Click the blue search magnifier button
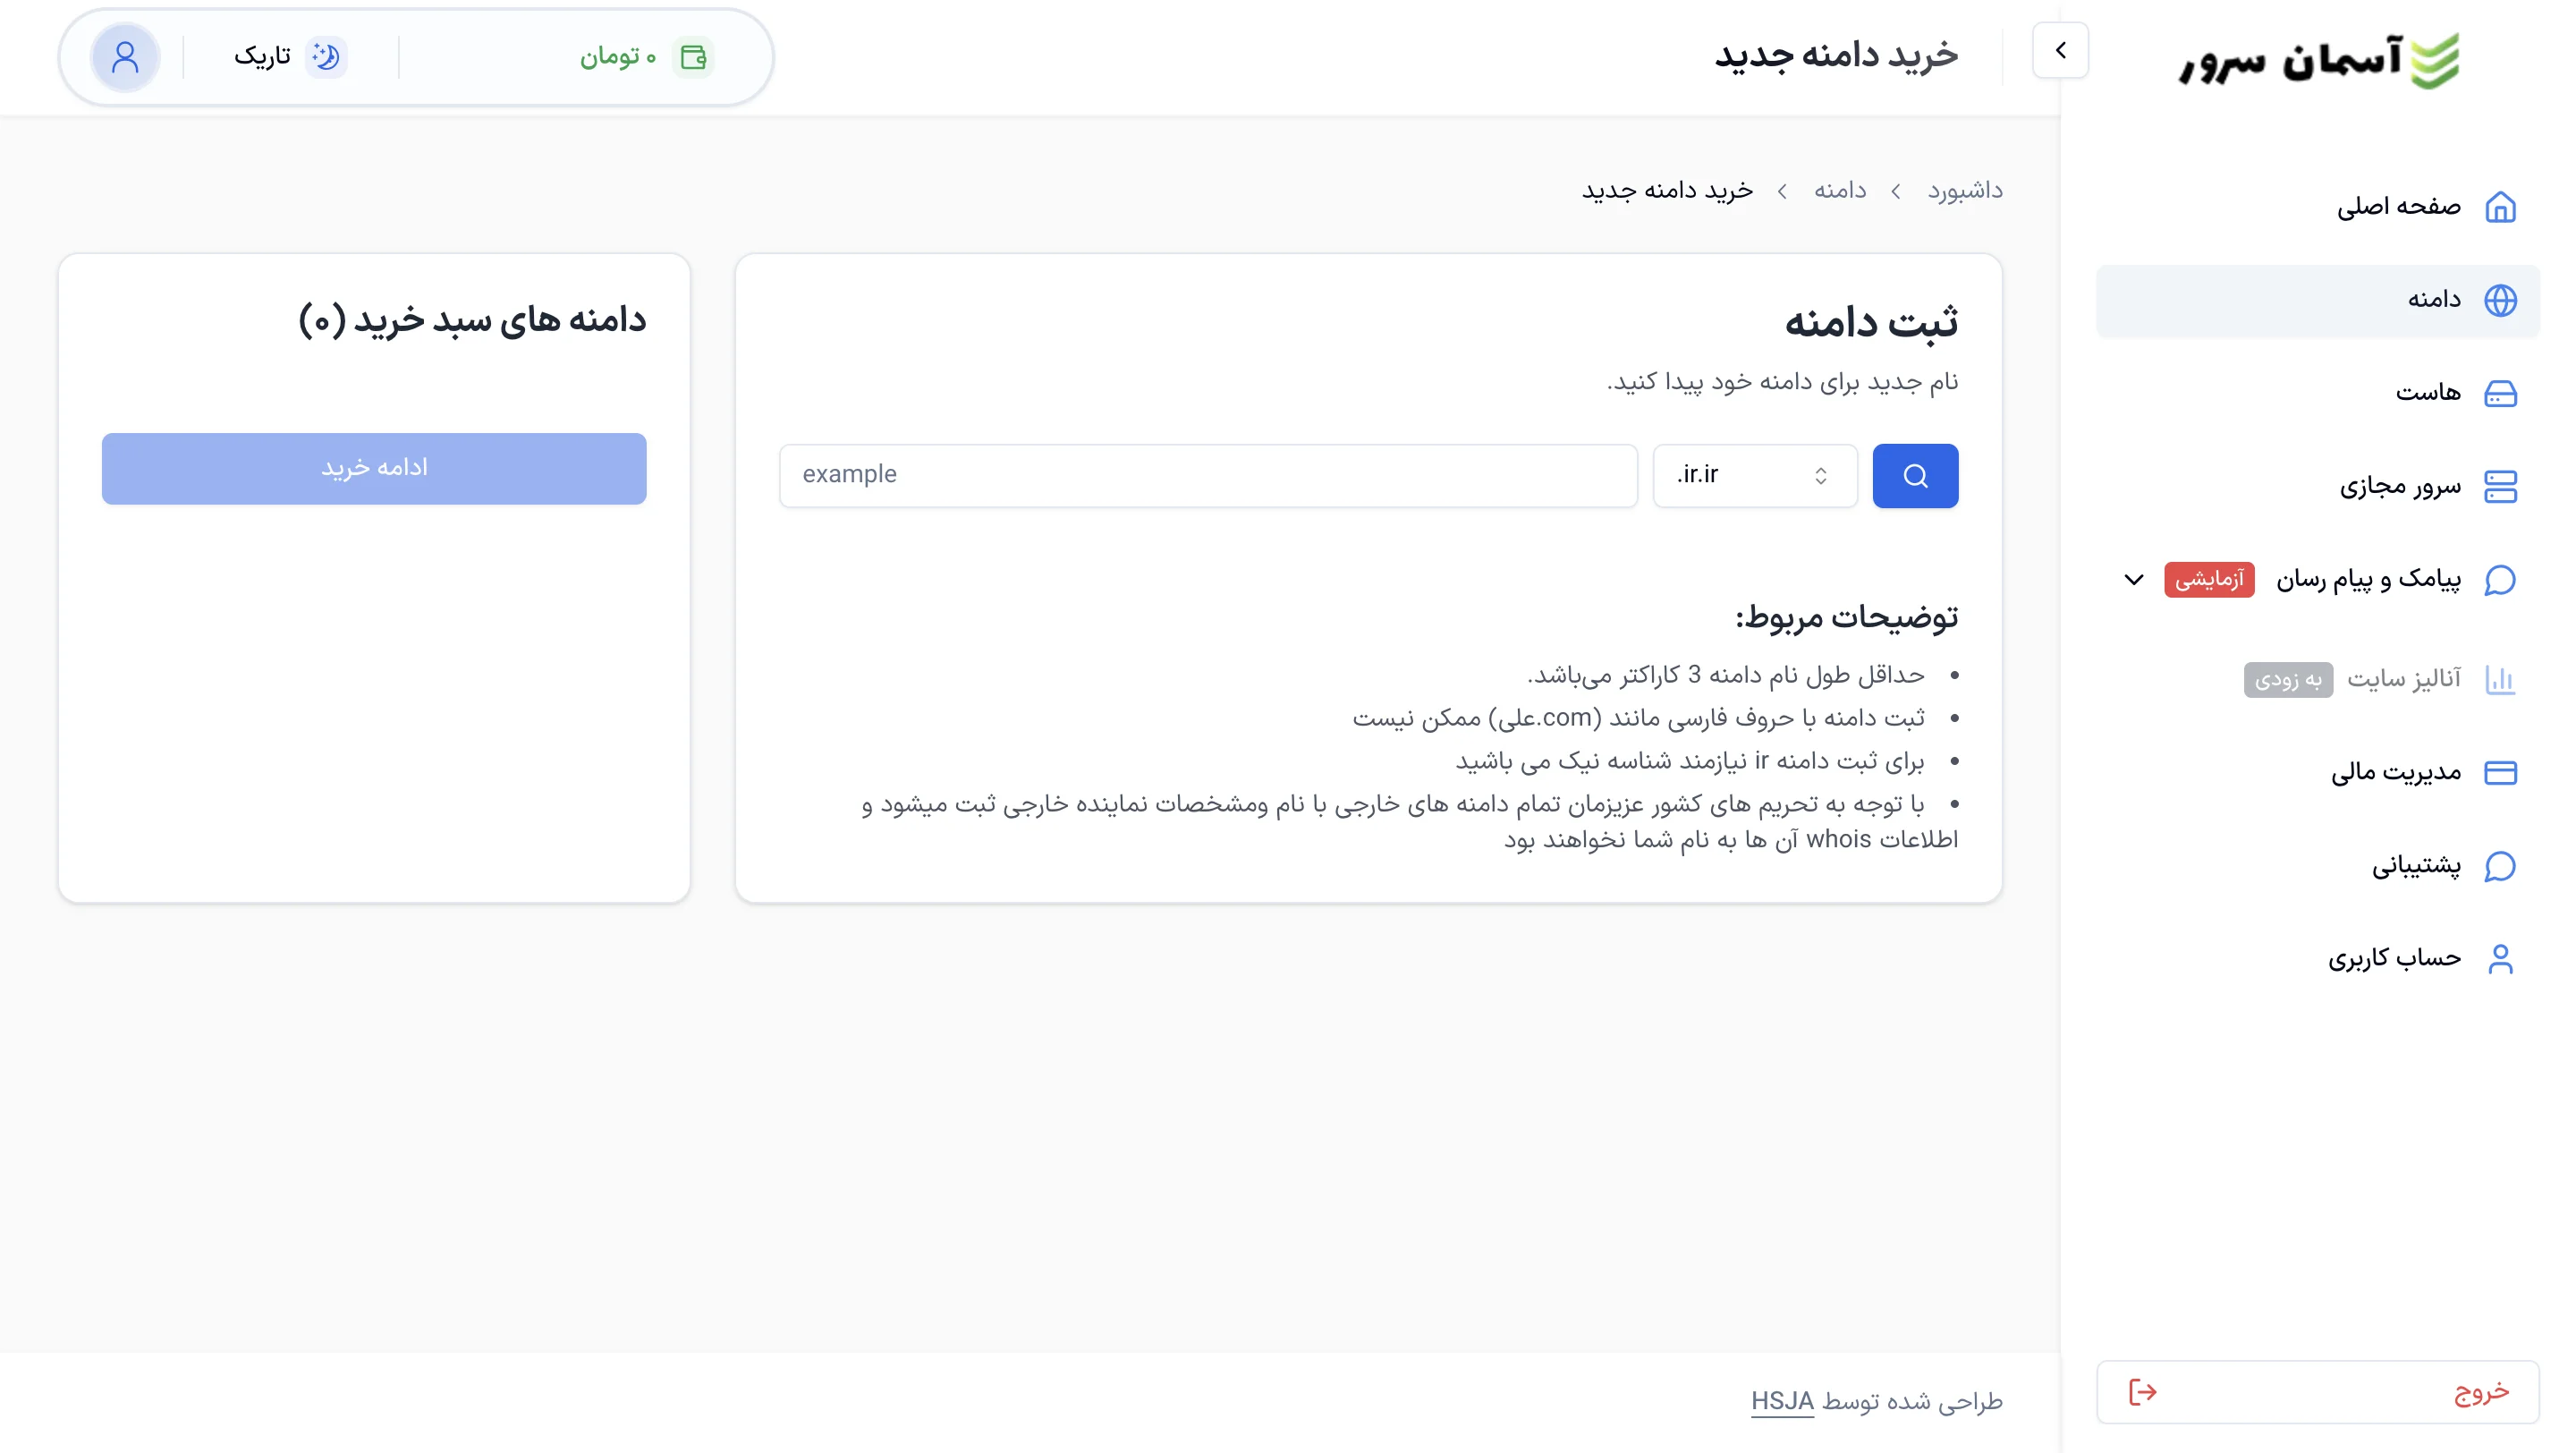 click(1914, 475)
